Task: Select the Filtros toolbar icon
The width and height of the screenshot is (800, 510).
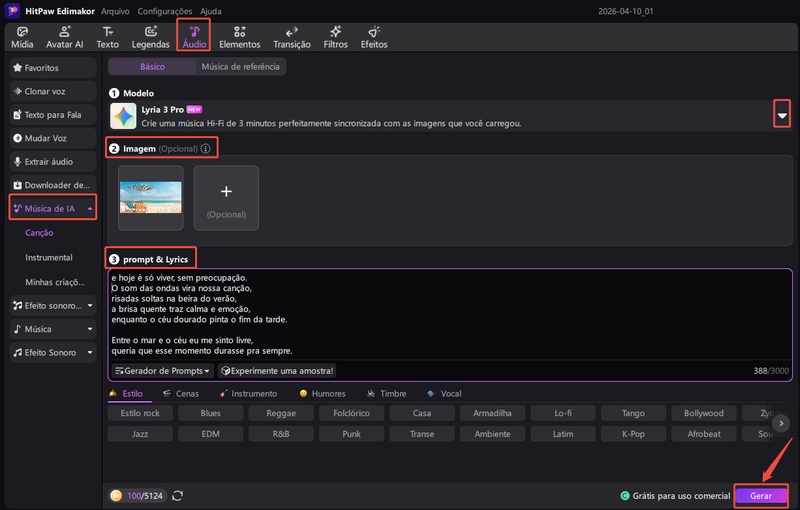Action: [x=335, y=37]
